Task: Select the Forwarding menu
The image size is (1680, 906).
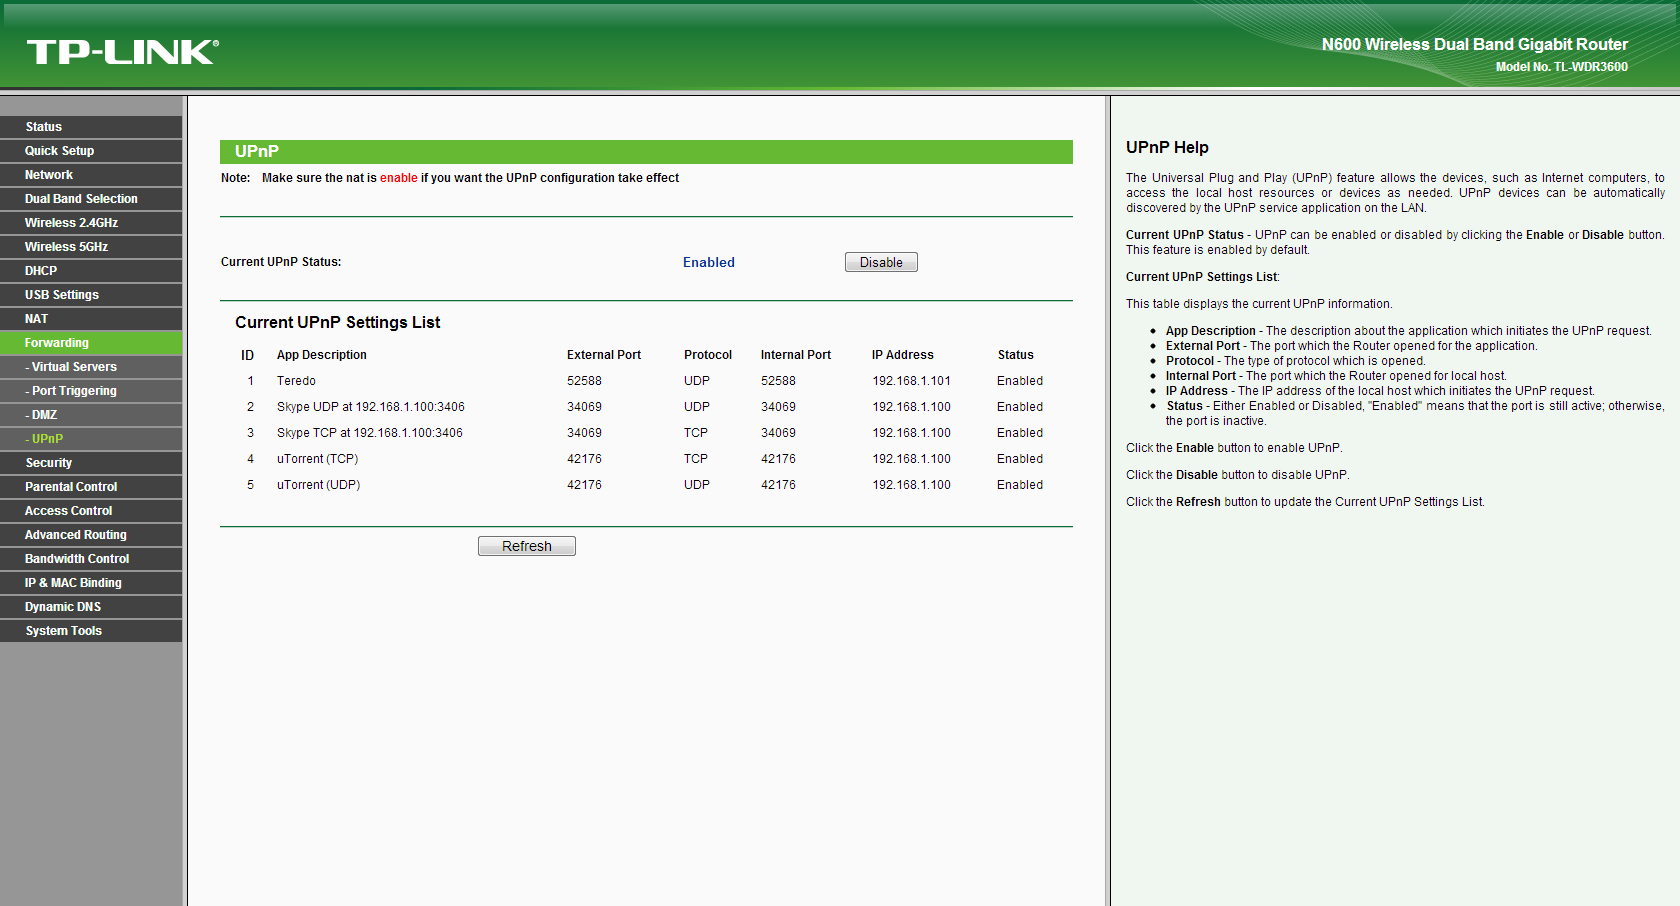Action: (x=91, y=343)
